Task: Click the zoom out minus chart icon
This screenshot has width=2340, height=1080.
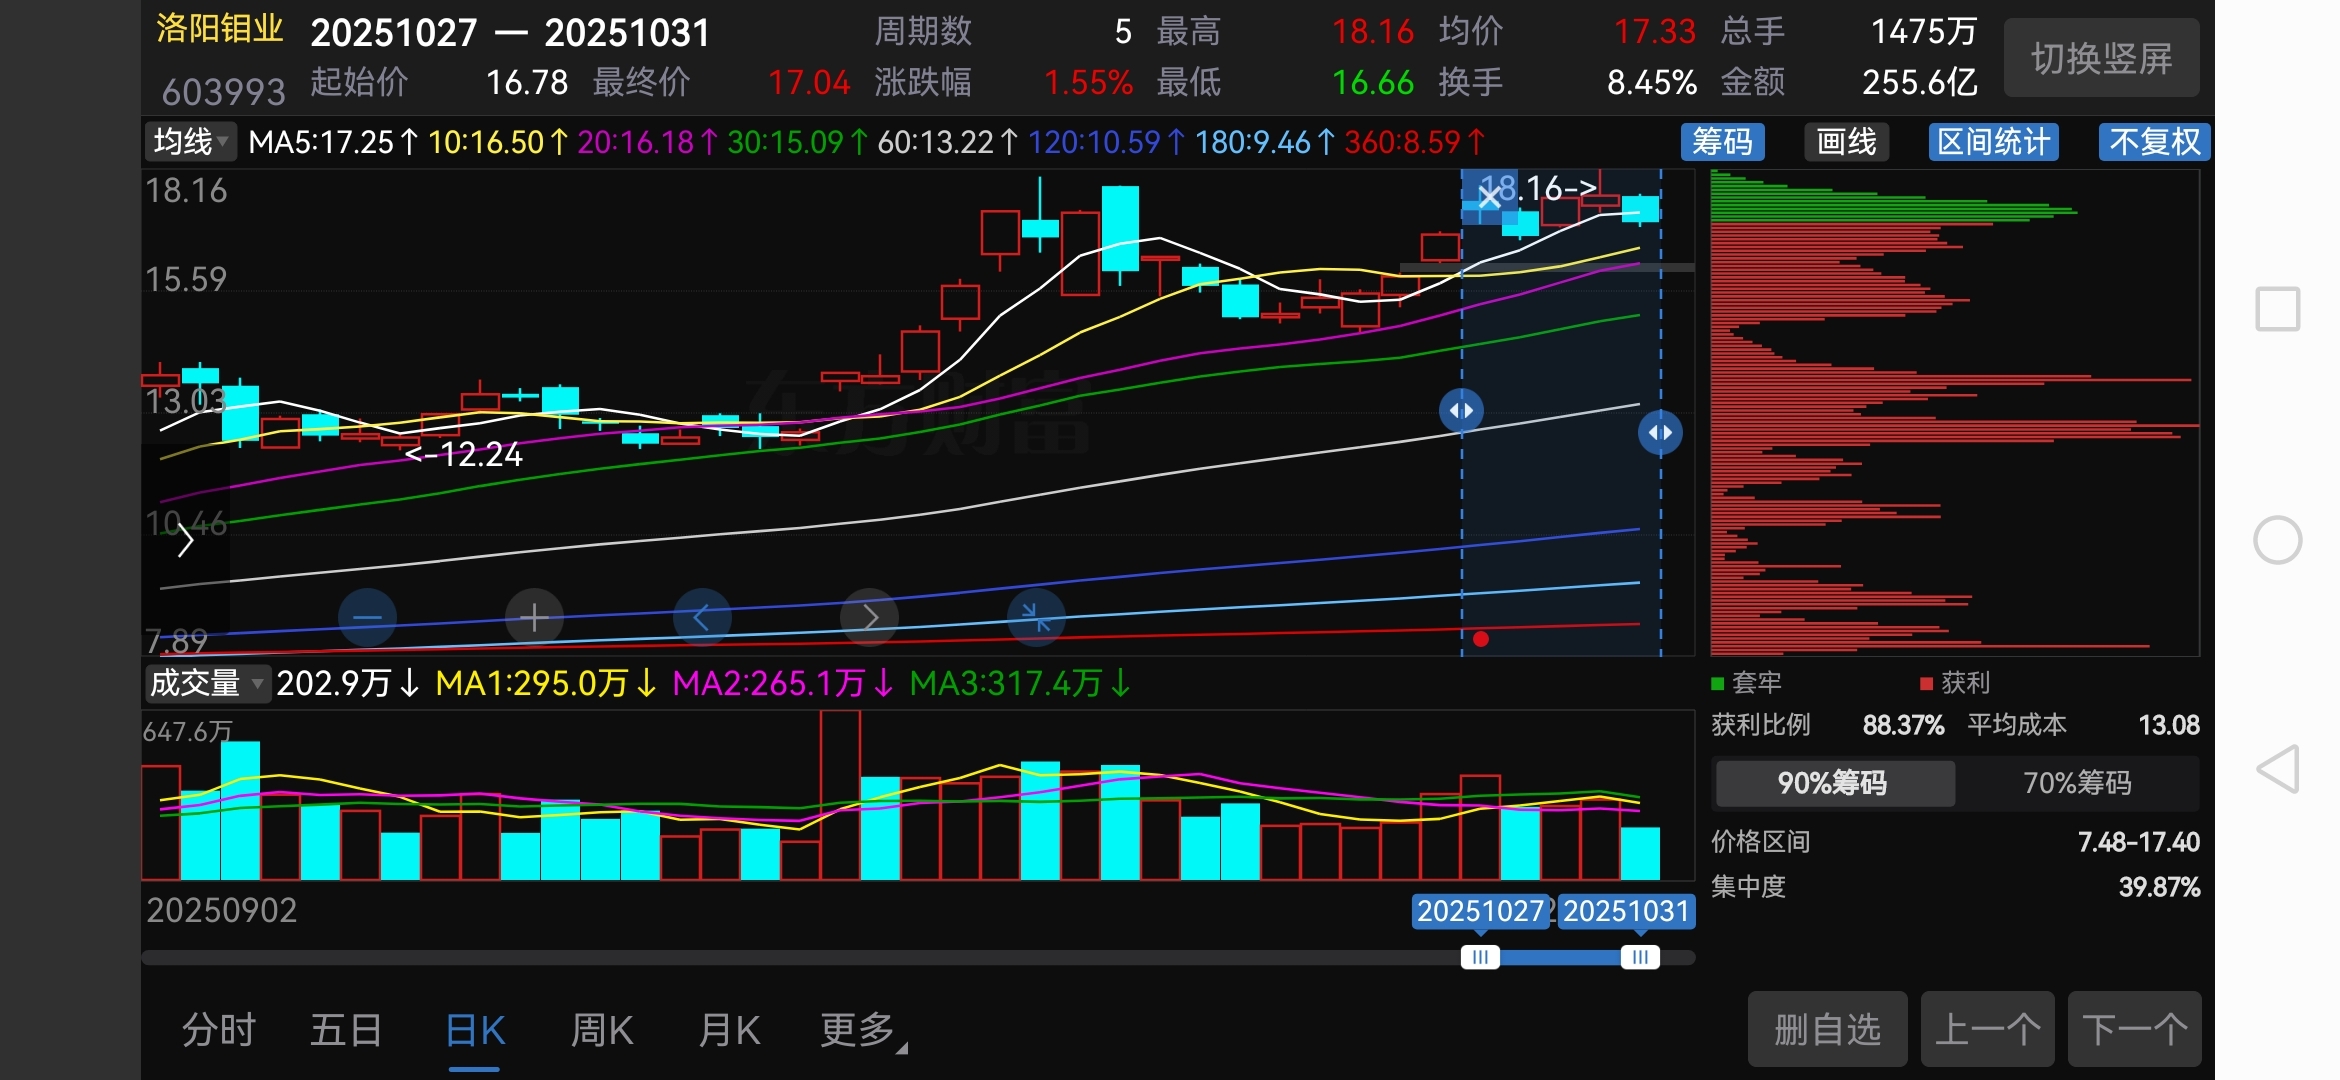Action: coord(367,618)
